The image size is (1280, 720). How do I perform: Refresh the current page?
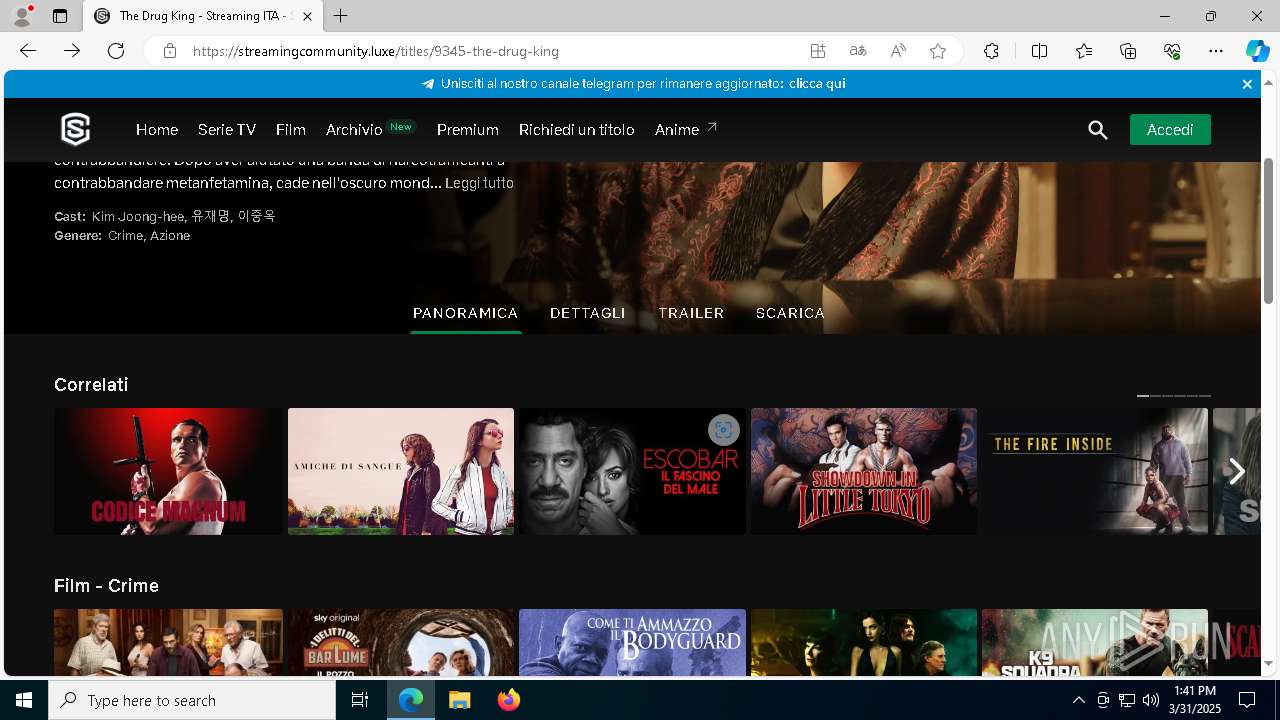pos(116,51)
